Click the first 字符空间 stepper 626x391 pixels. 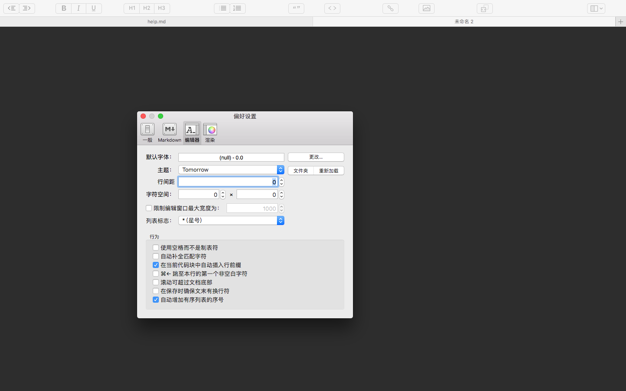(223, 195)
